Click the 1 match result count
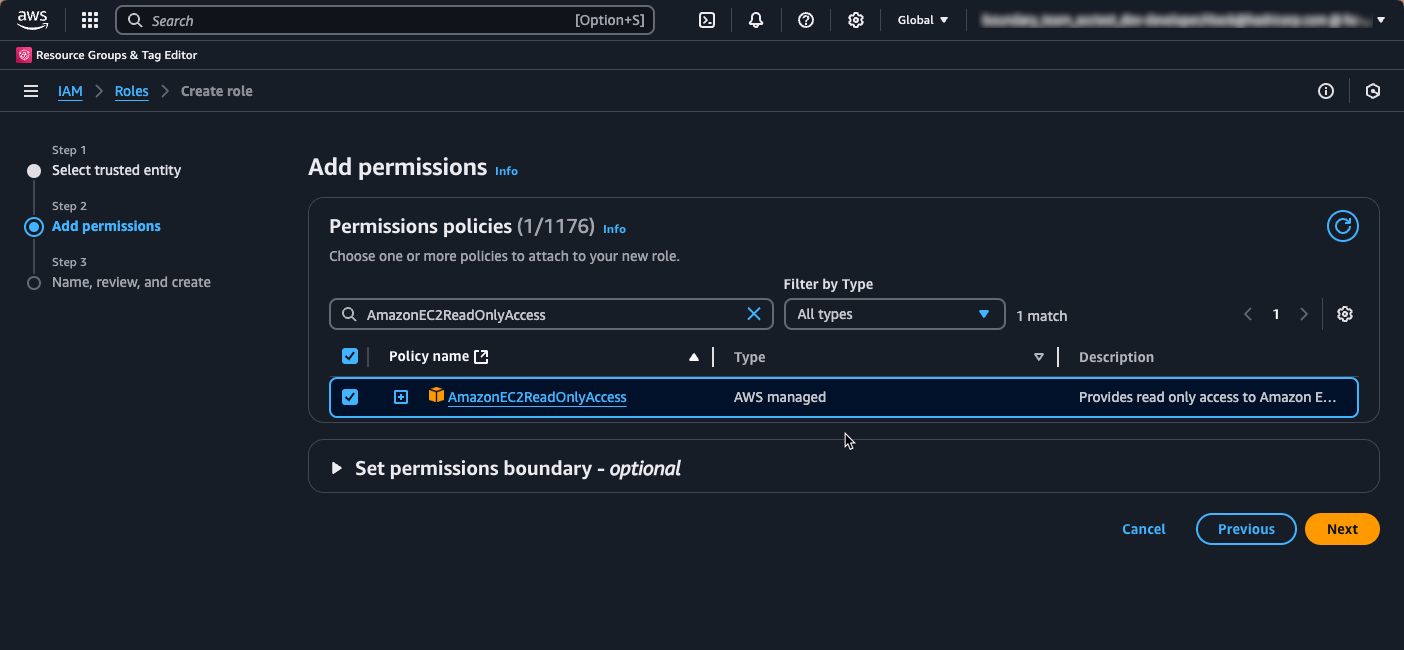 coord(1042,316)
